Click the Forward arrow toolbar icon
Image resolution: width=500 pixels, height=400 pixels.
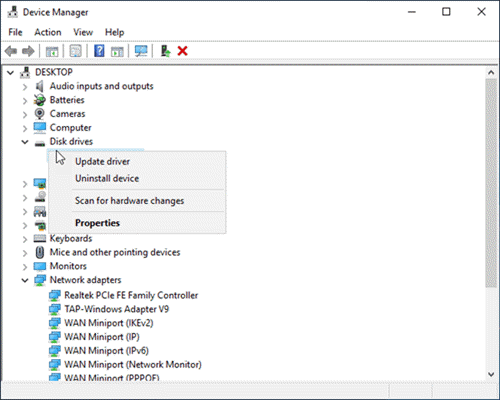point(28,51)
